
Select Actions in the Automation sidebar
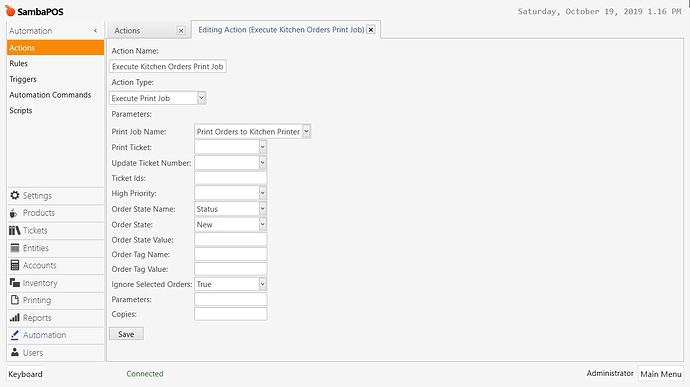55,48
